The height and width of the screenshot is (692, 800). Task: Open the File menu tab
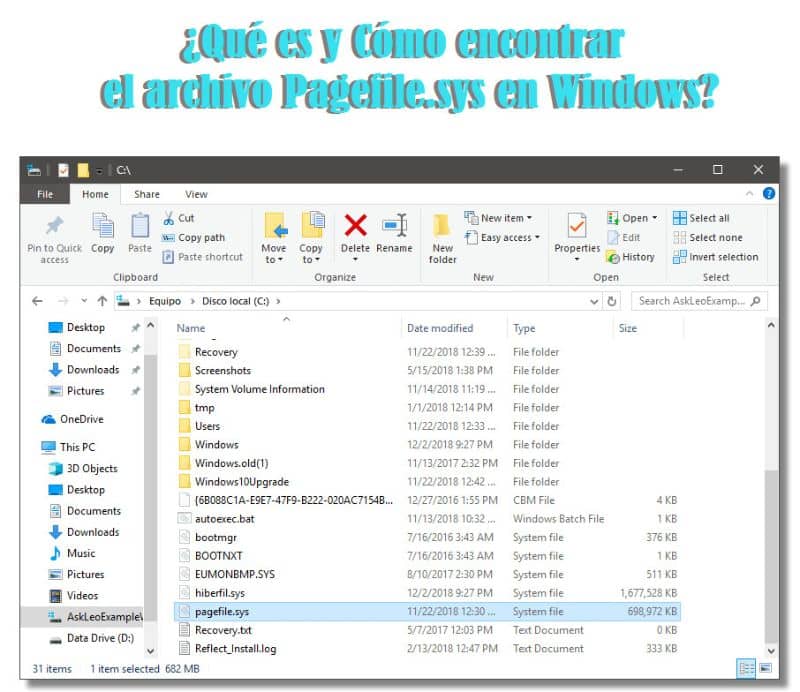point(45,194)
